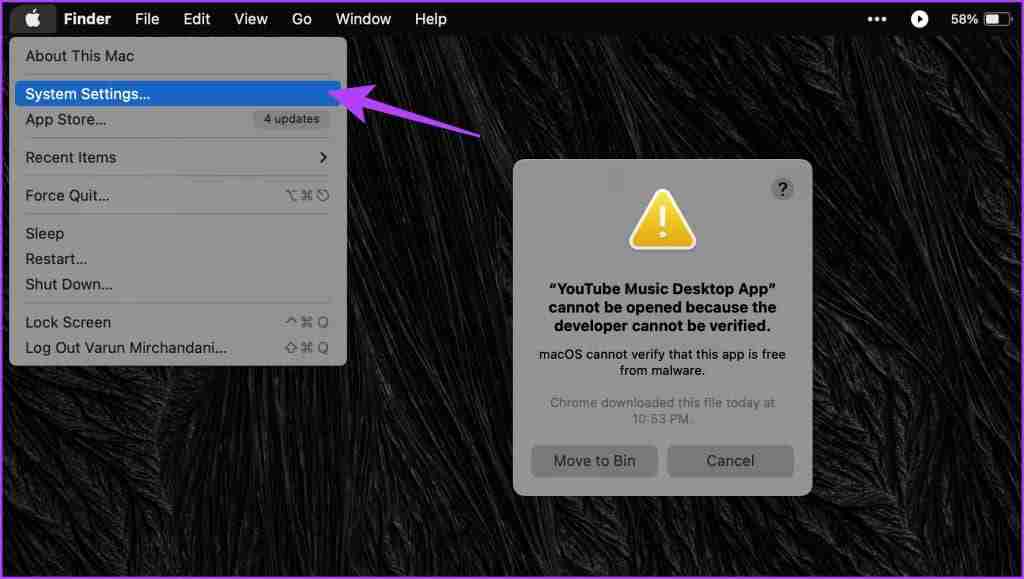Click the play icon in menu bar
1024x579 pixels.
point(919,20)
